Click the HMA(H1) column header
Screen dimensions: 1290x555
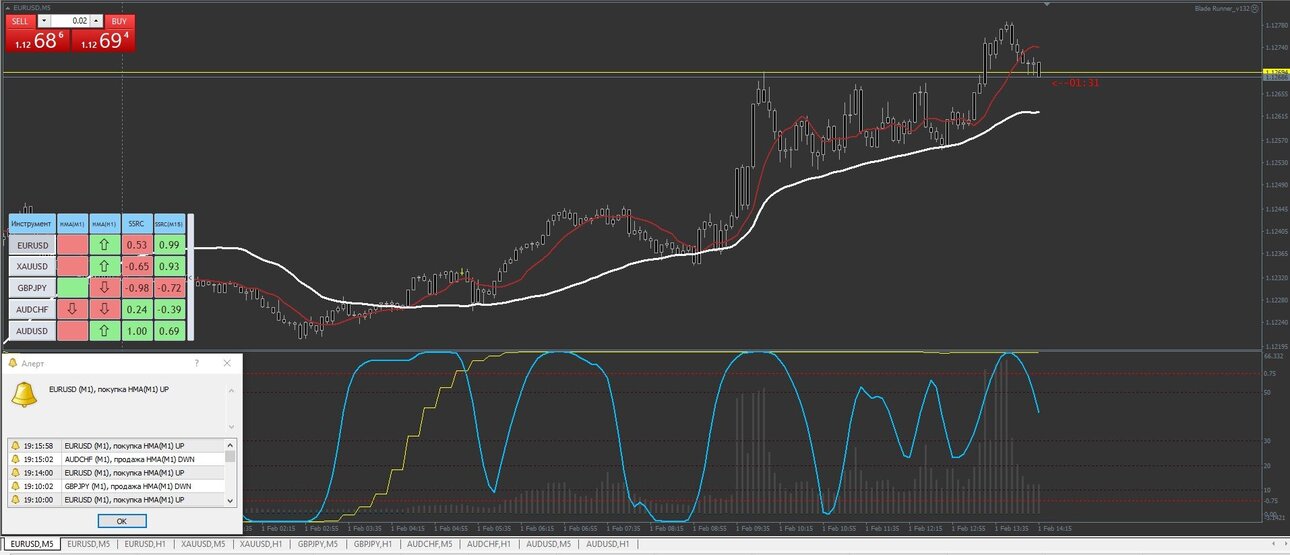[x=103, y=224]
